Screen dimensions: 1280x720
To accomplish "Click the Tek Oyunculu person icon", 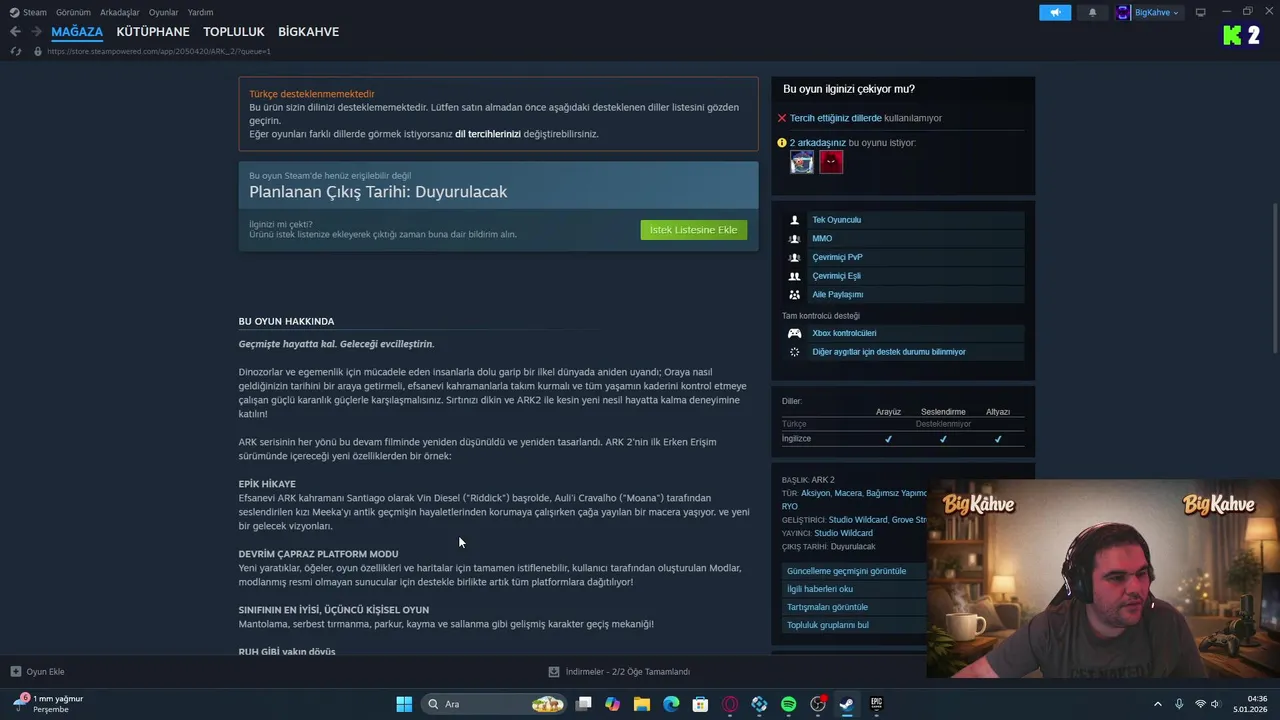I will (795, 220).
